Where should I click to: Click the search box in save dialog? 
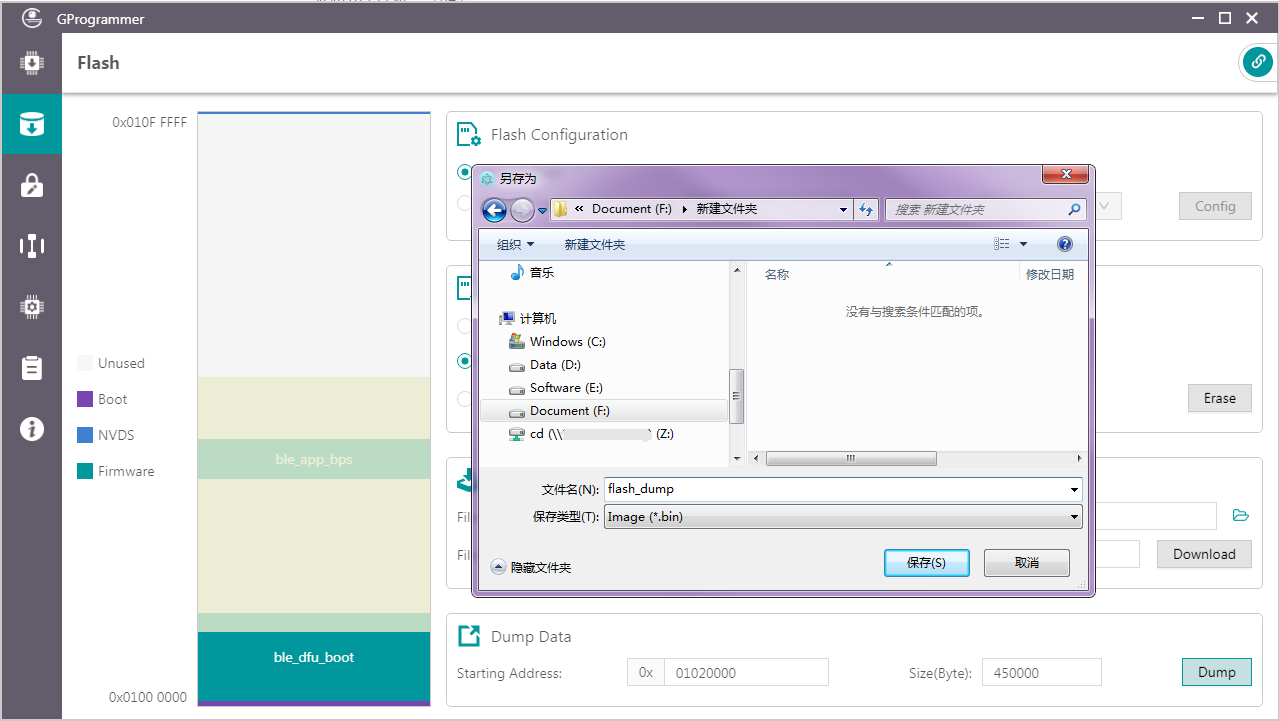975,210
